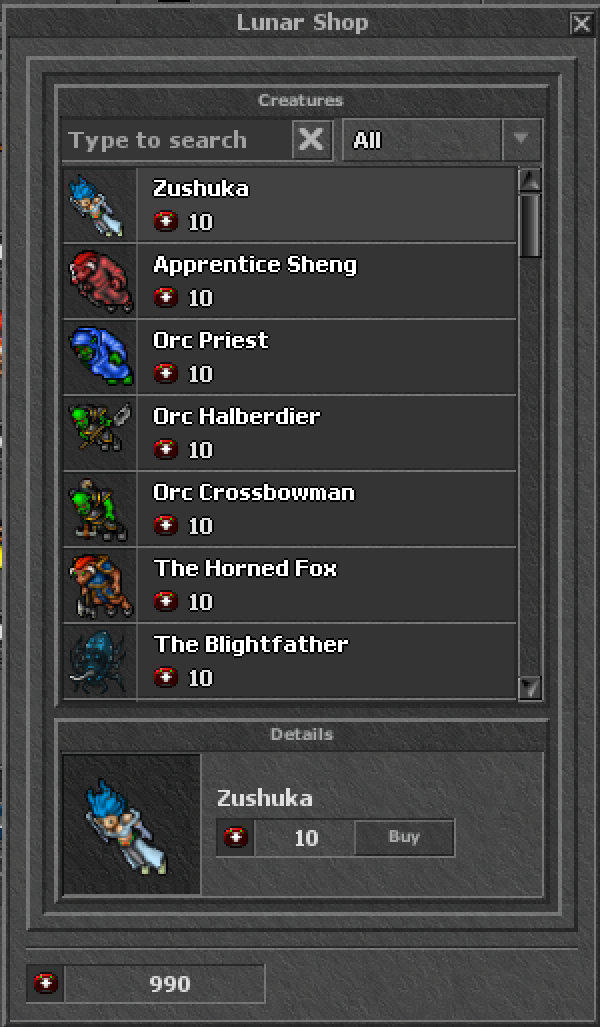Select The Horned Fox sprite icon
Image resolution: width=600 pixels, height=1027 pixels.
click(100, 585)
